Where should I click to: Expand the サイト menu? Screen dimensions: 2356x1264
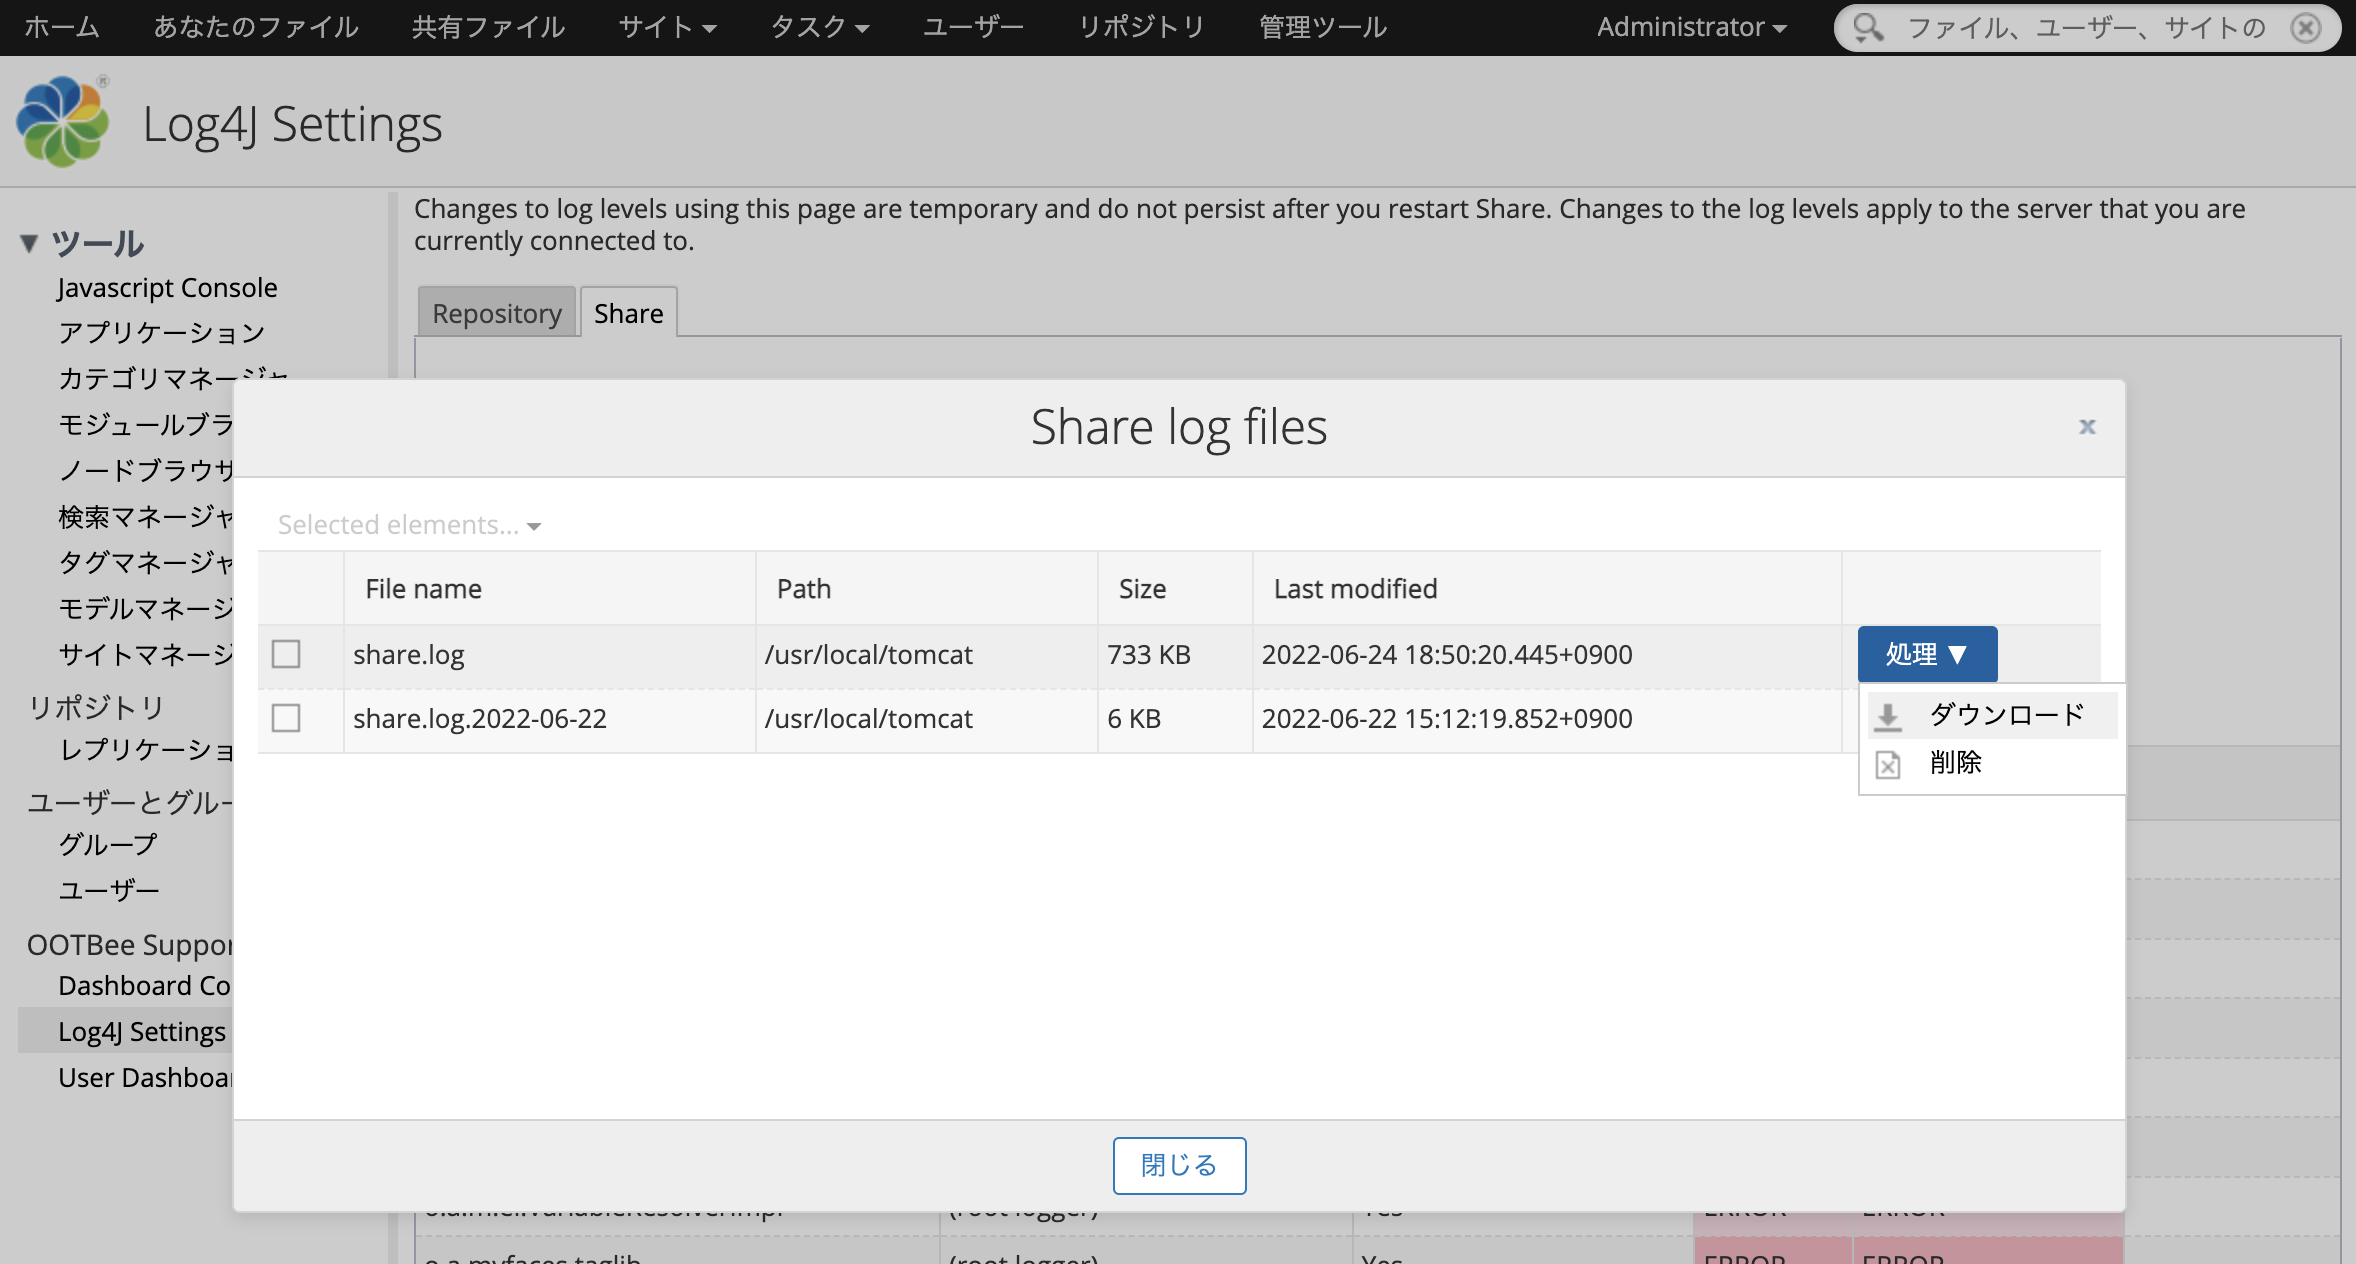[667, 27]
